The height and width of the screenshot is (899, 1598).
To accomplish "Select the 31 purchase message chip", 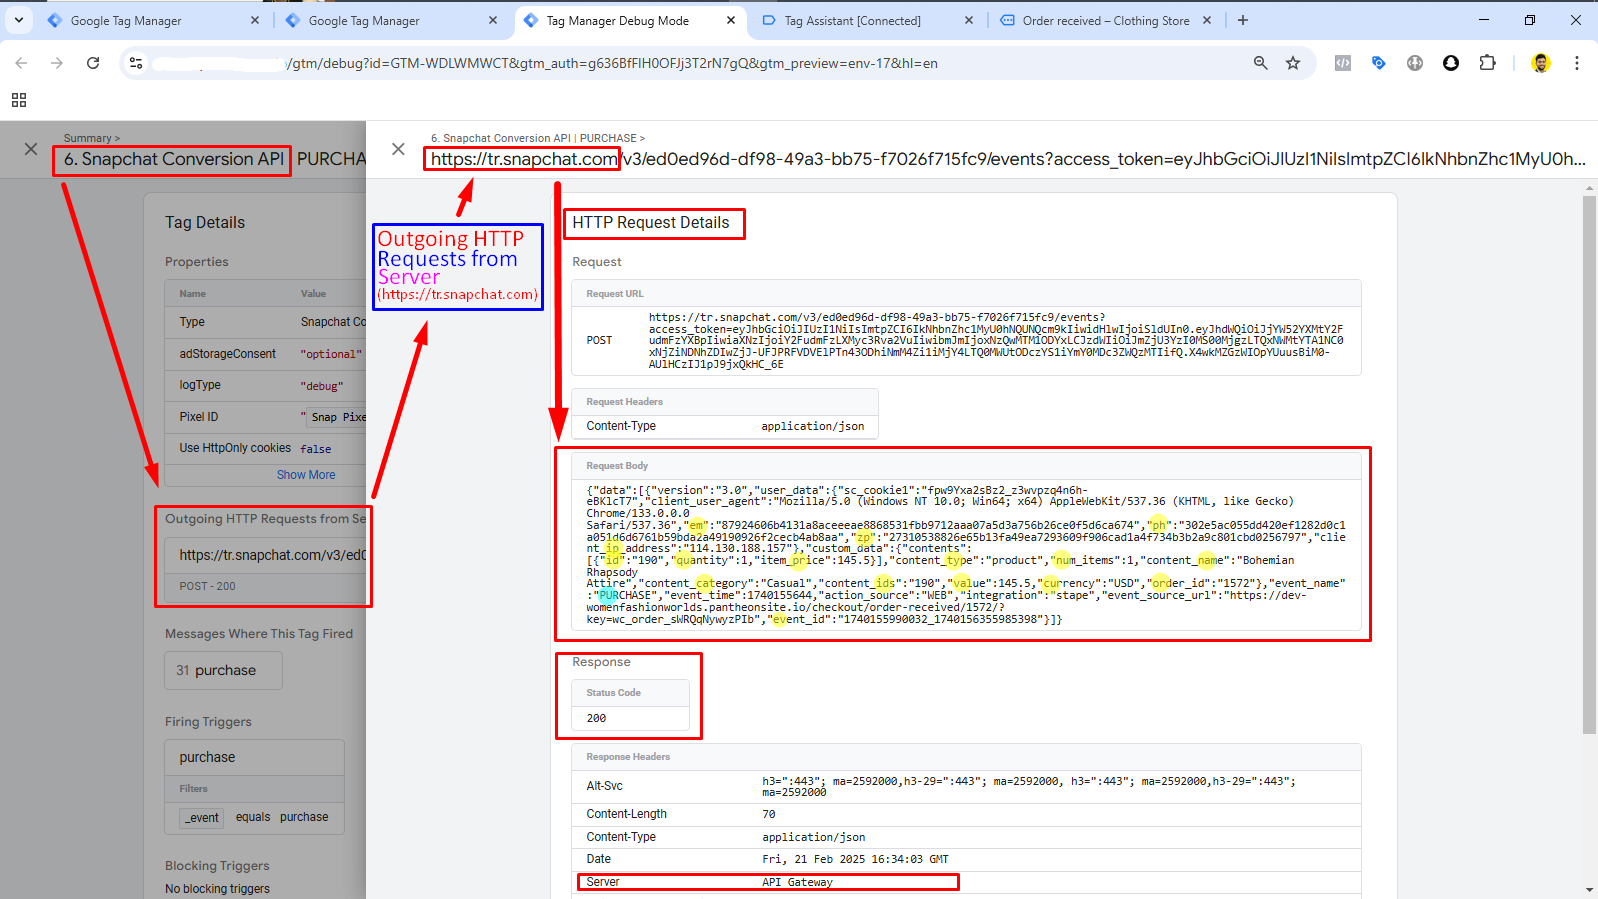I will coord(222,671).
